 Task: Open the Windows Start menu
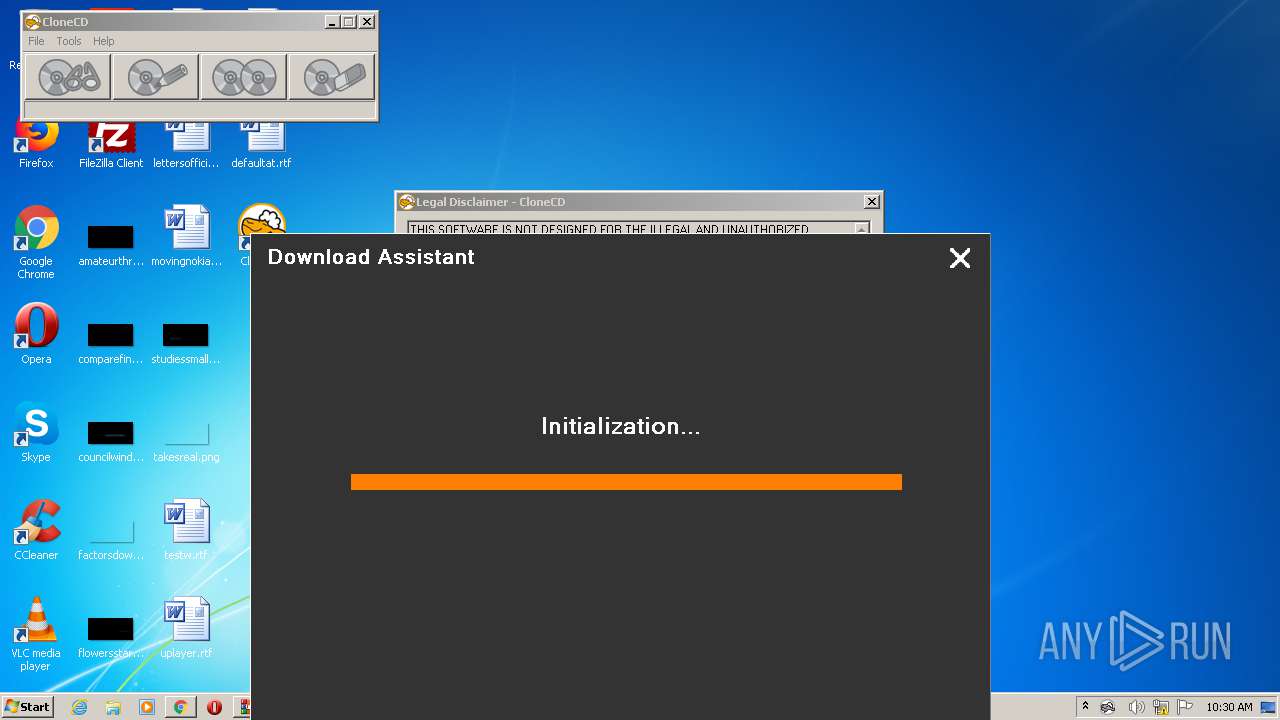click(x=27, y=706)
